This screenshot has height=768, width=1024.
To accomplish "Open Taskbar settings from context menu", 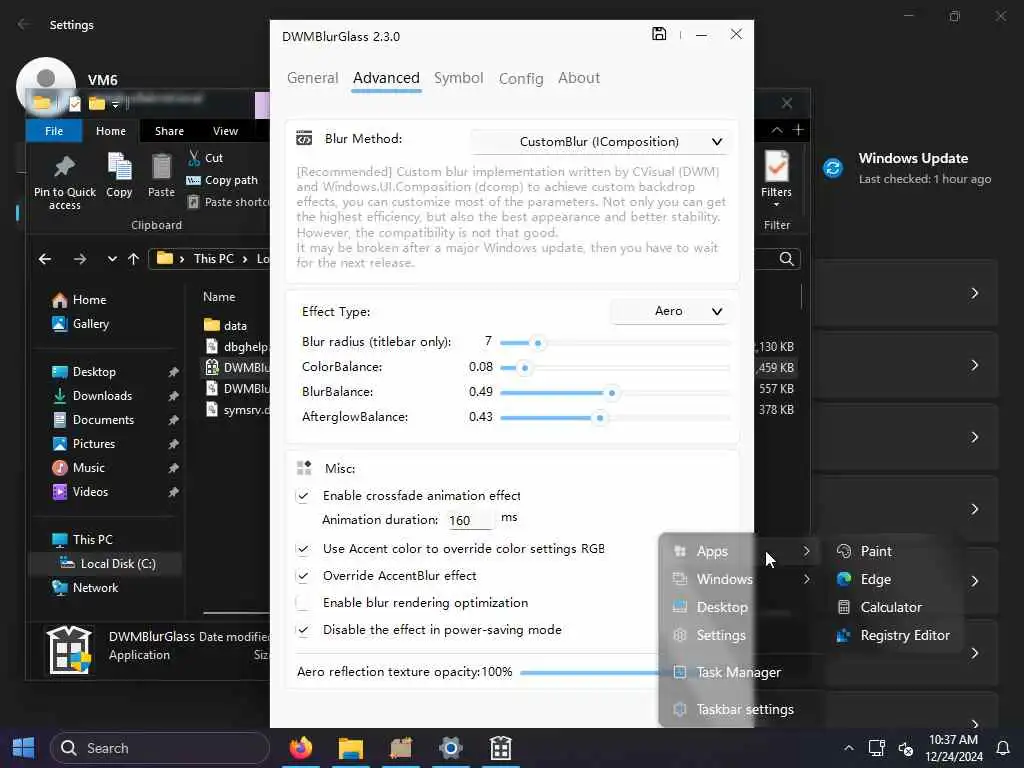I will pyautogui.click(x=741, y=709).
